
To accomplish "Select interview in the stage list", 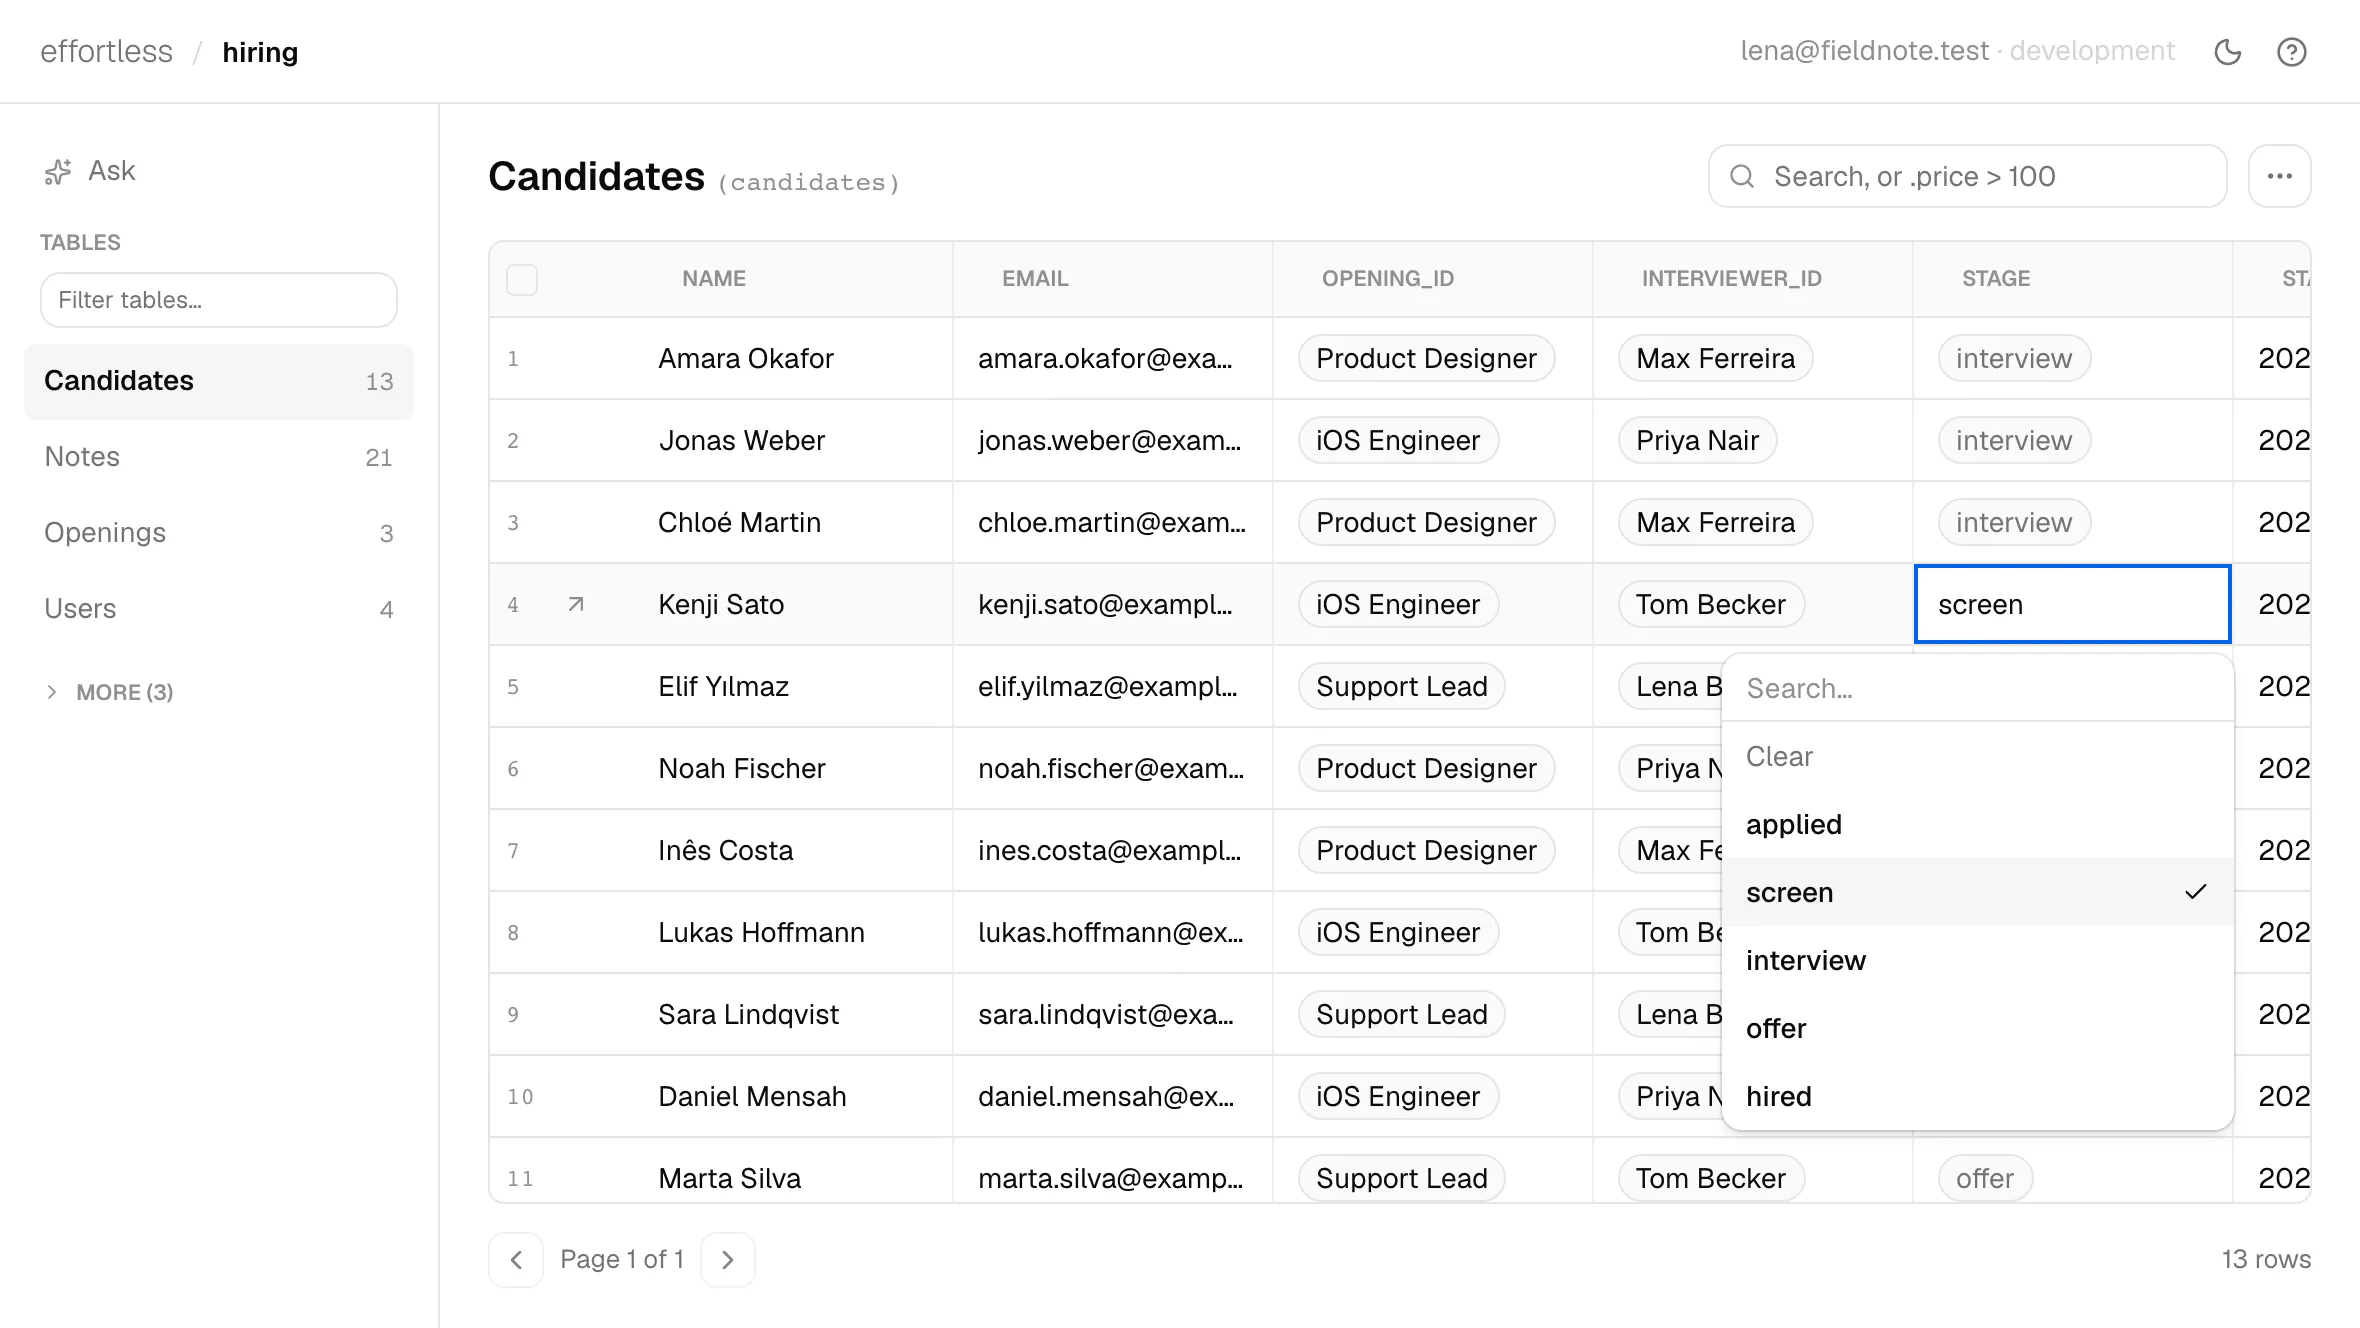I will (1978, 960).
